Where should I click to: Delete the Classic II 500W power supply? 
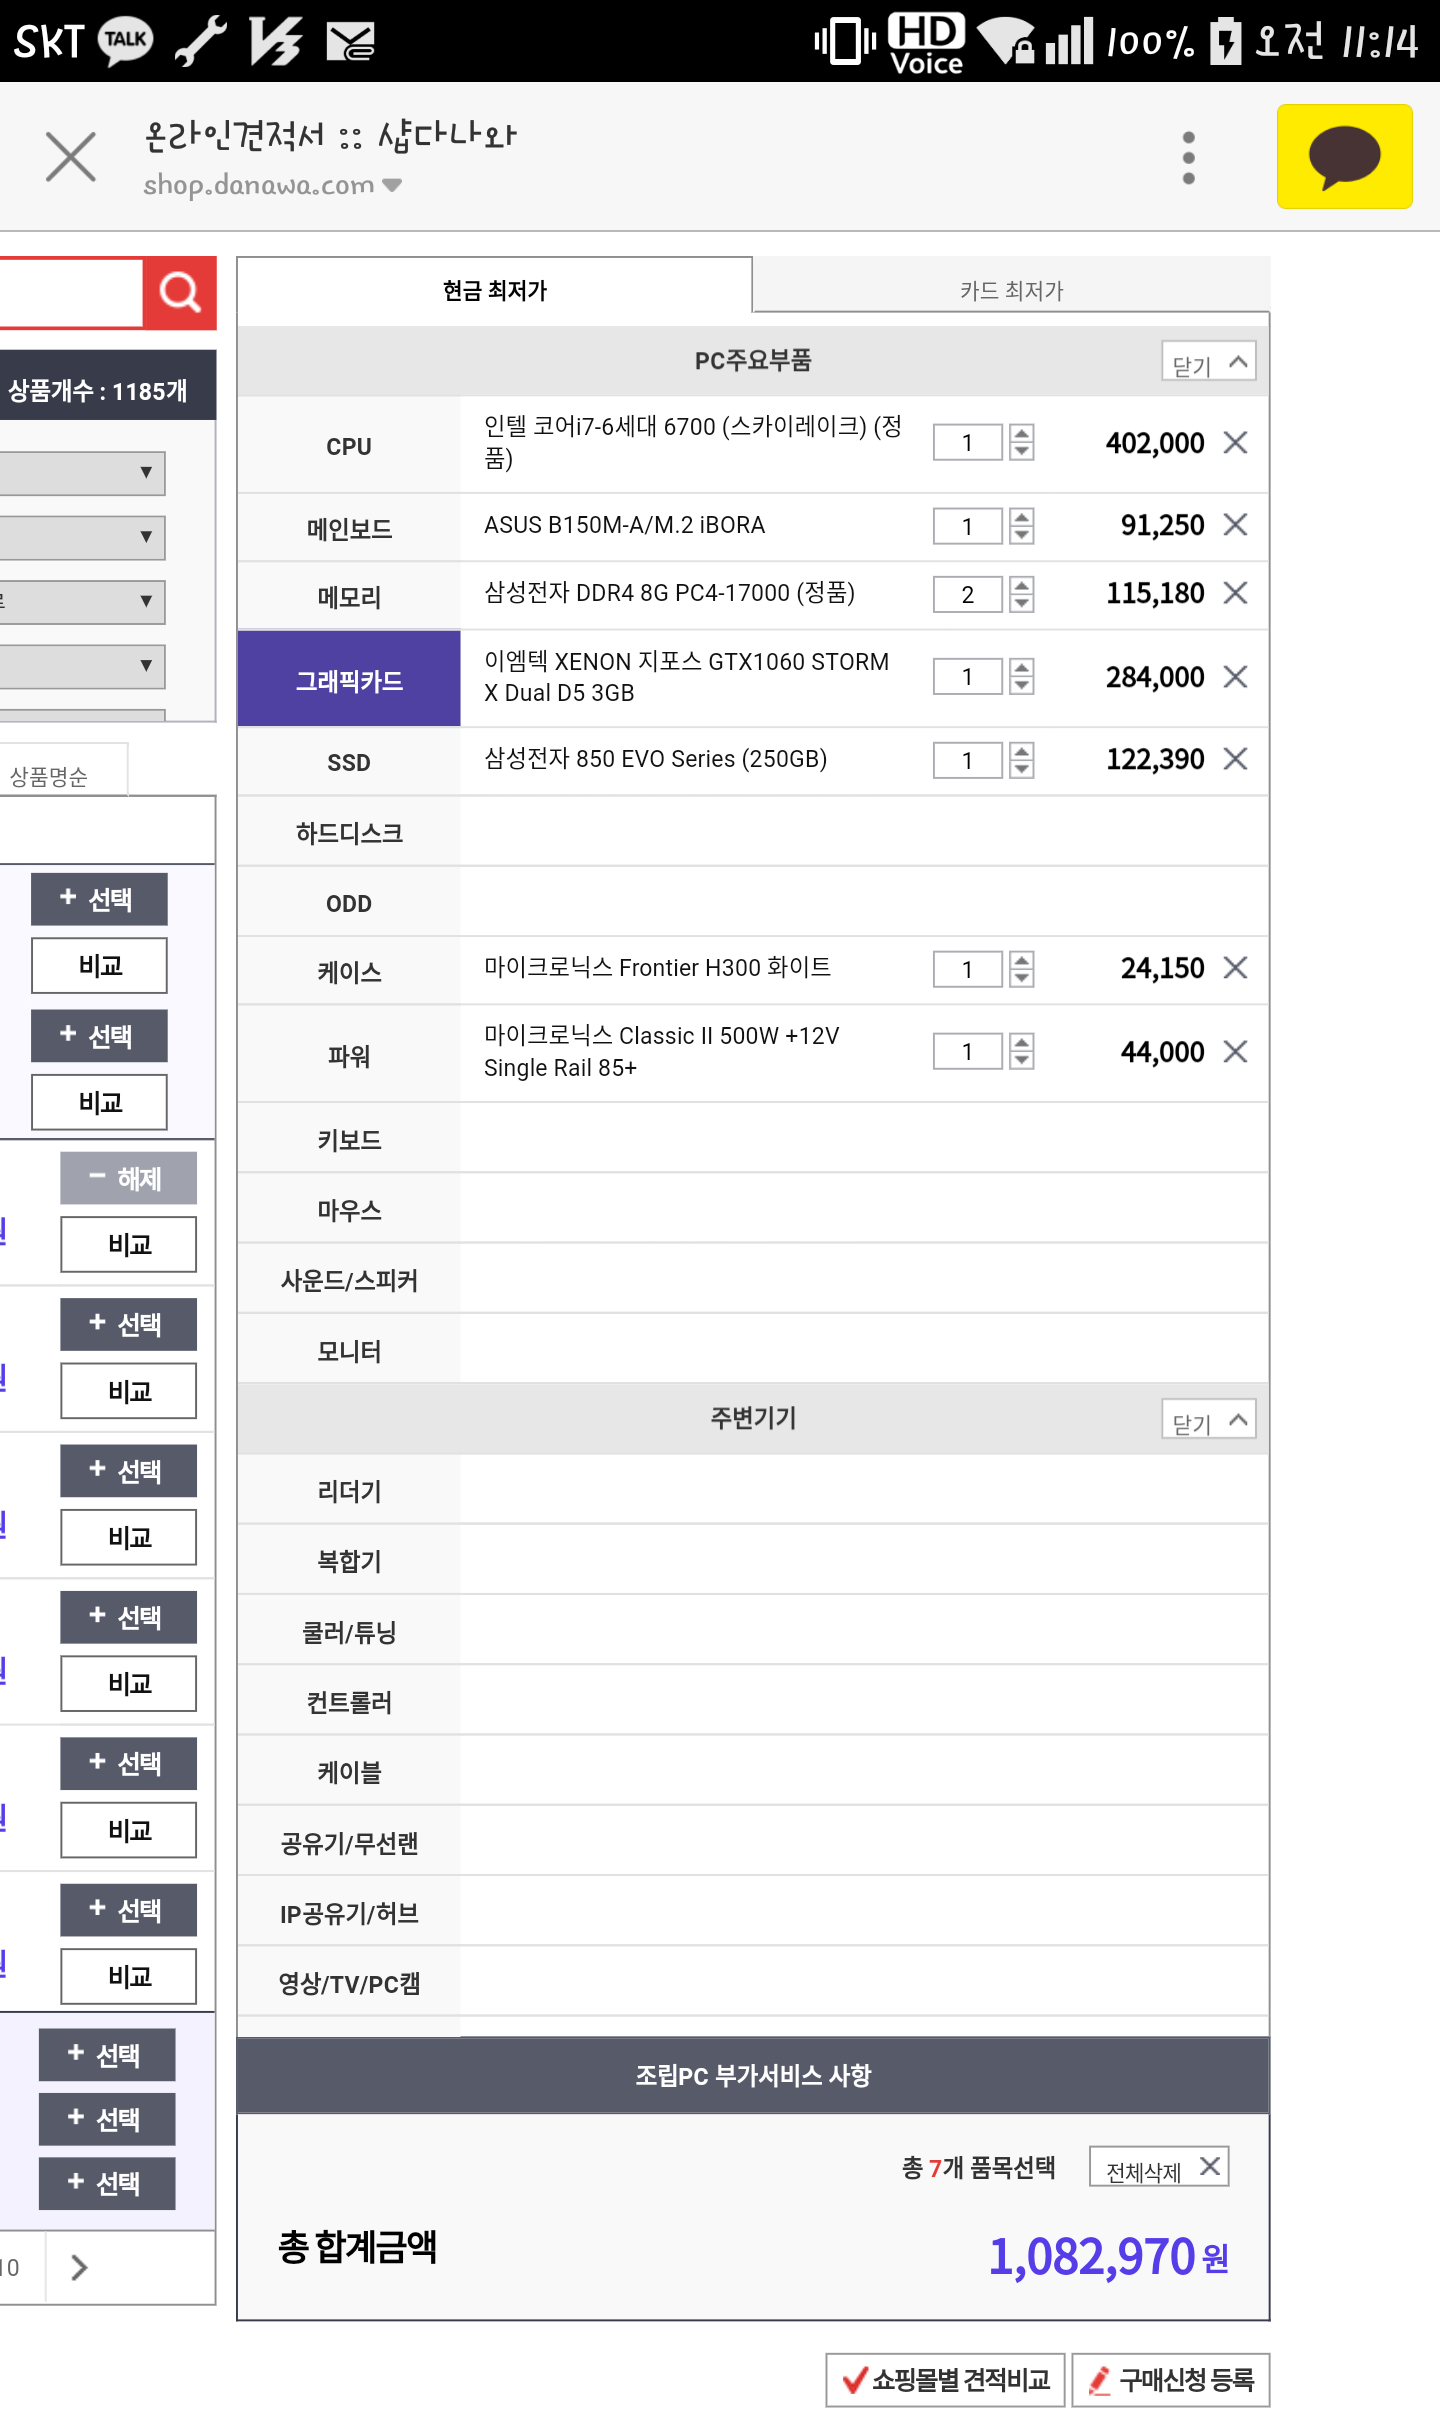pos(1236,1051)
